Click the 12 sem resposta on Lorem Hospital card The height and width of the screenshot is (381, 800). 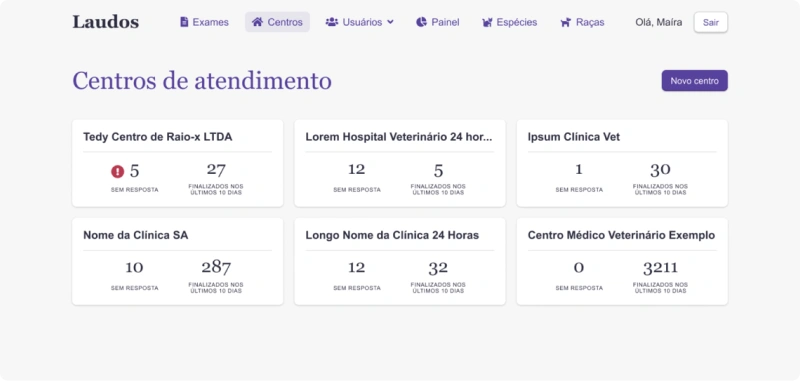tap(357, 170)
